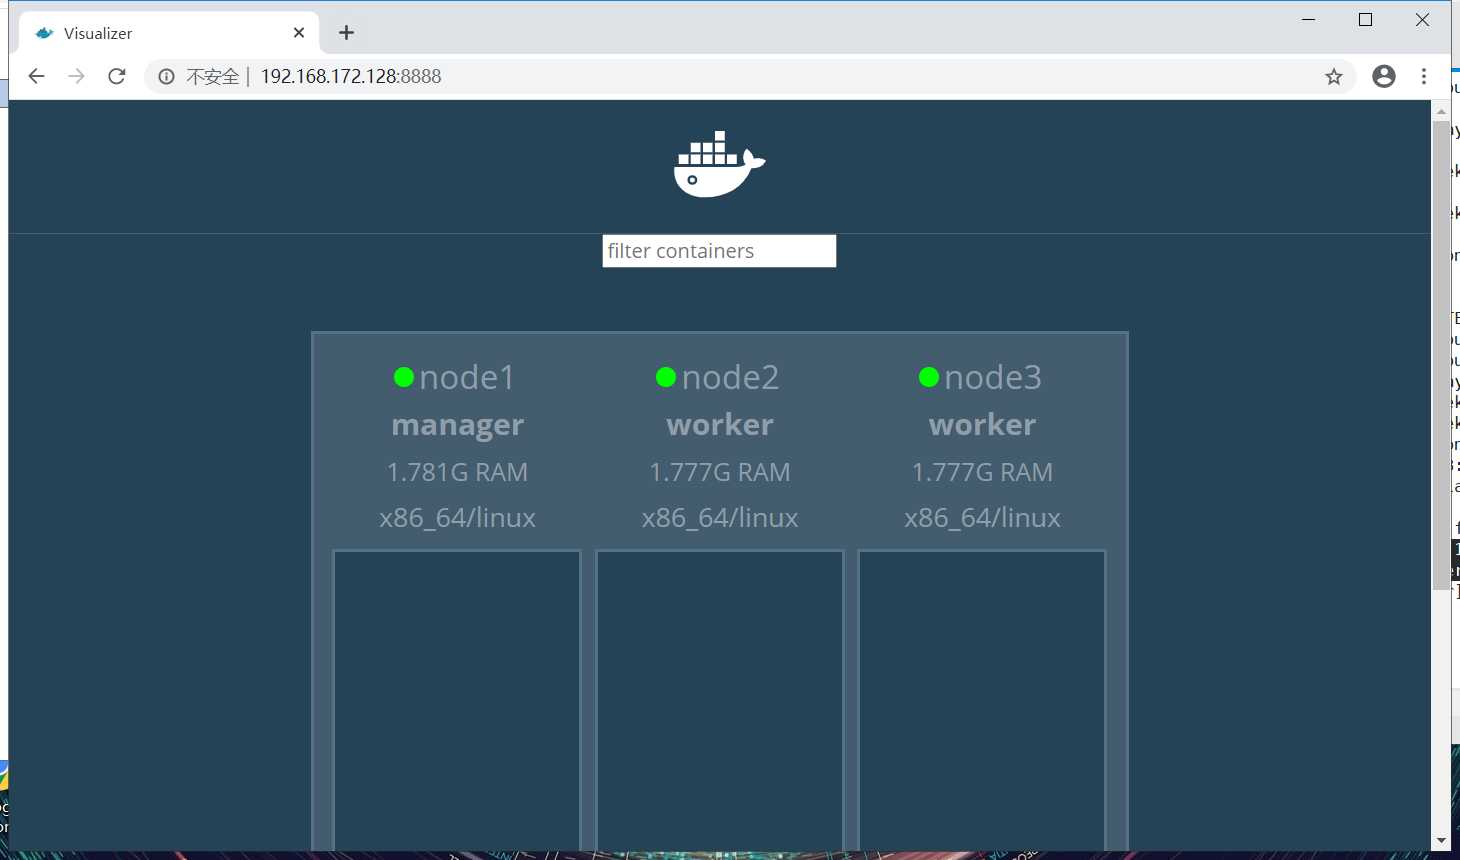Click the Visualizer tab favicon
This screenshot has height=860, width=1460.
44,33
